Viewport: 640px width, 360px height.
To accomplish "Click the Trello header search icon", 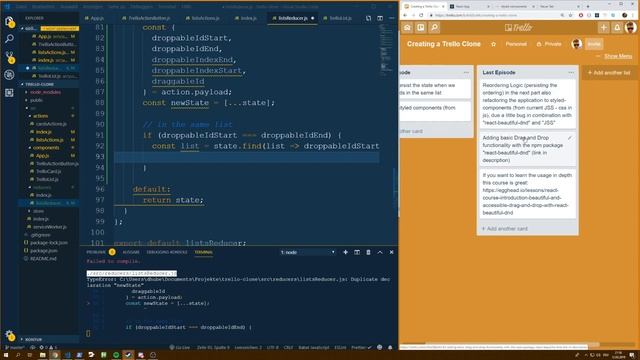I will (435, 28).
